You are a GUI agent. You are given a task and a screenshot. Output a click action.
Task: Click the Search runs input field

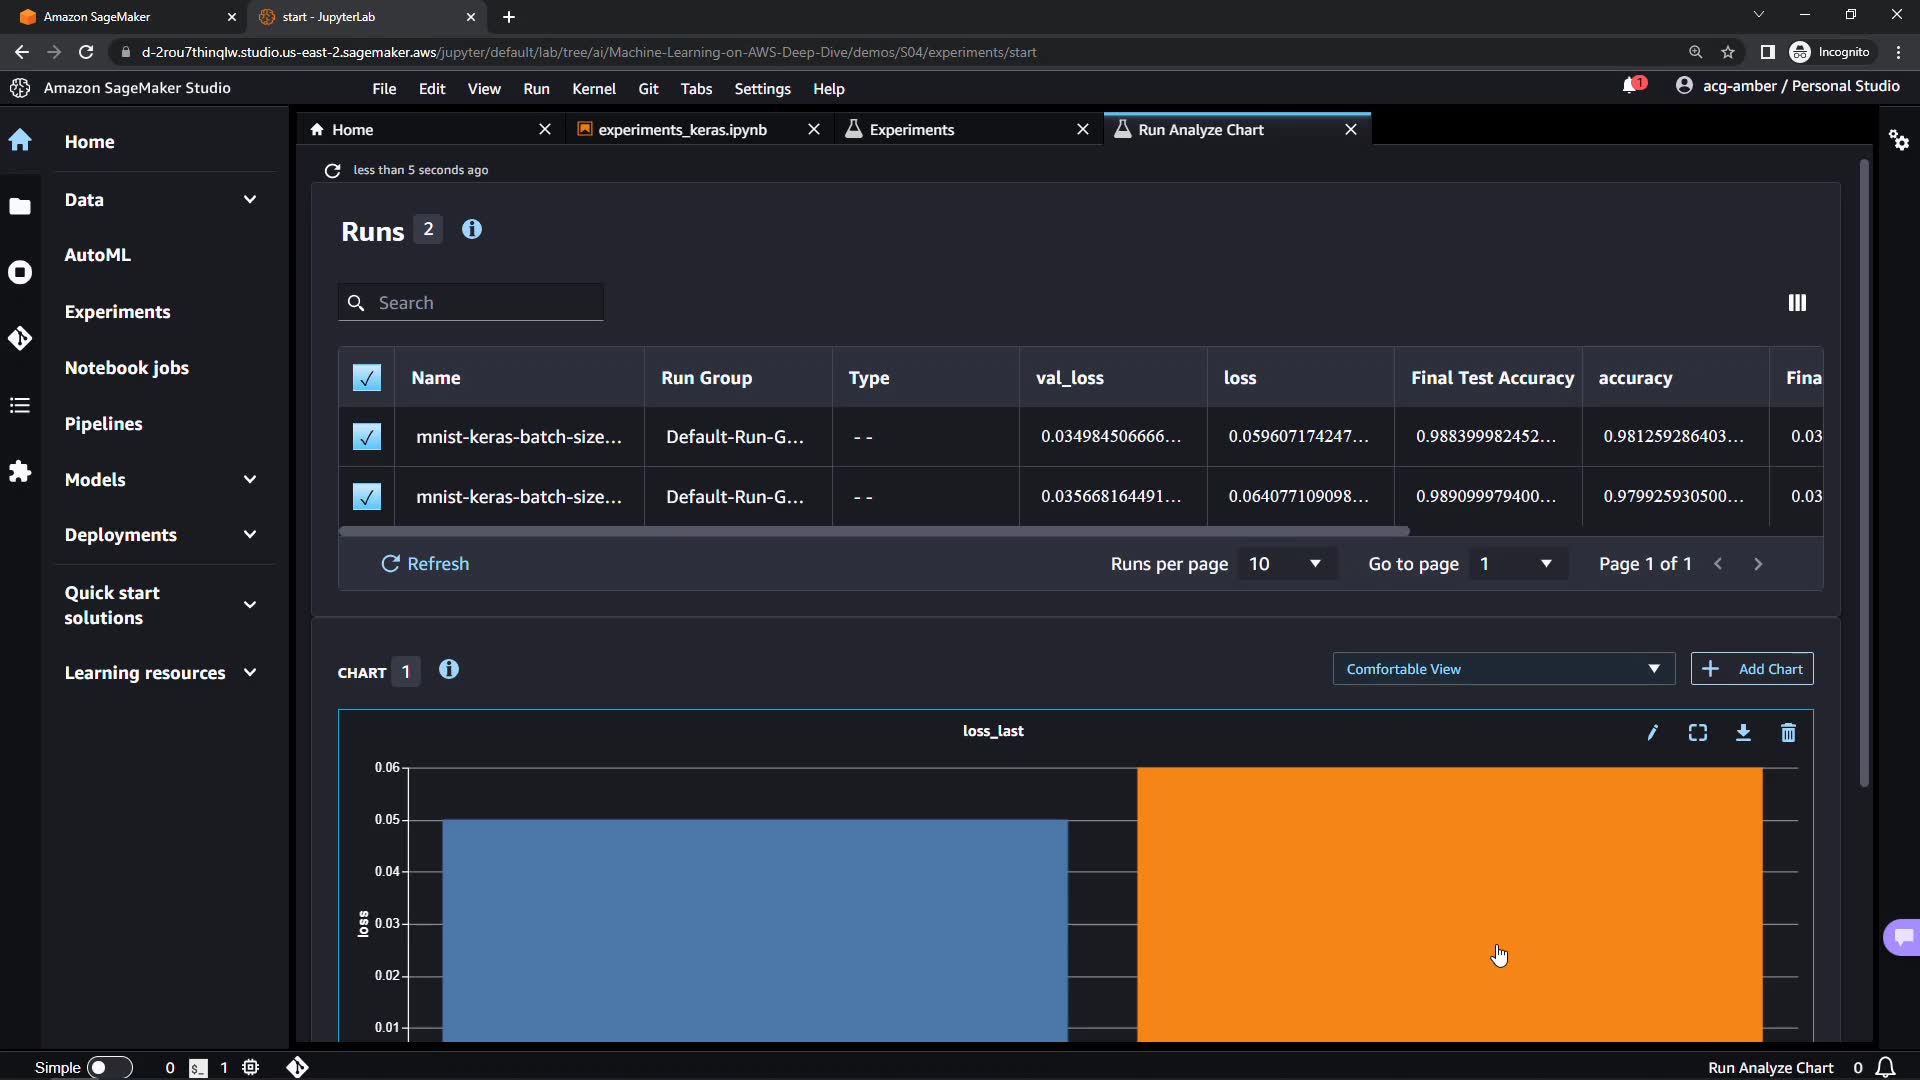pos(485,303)
